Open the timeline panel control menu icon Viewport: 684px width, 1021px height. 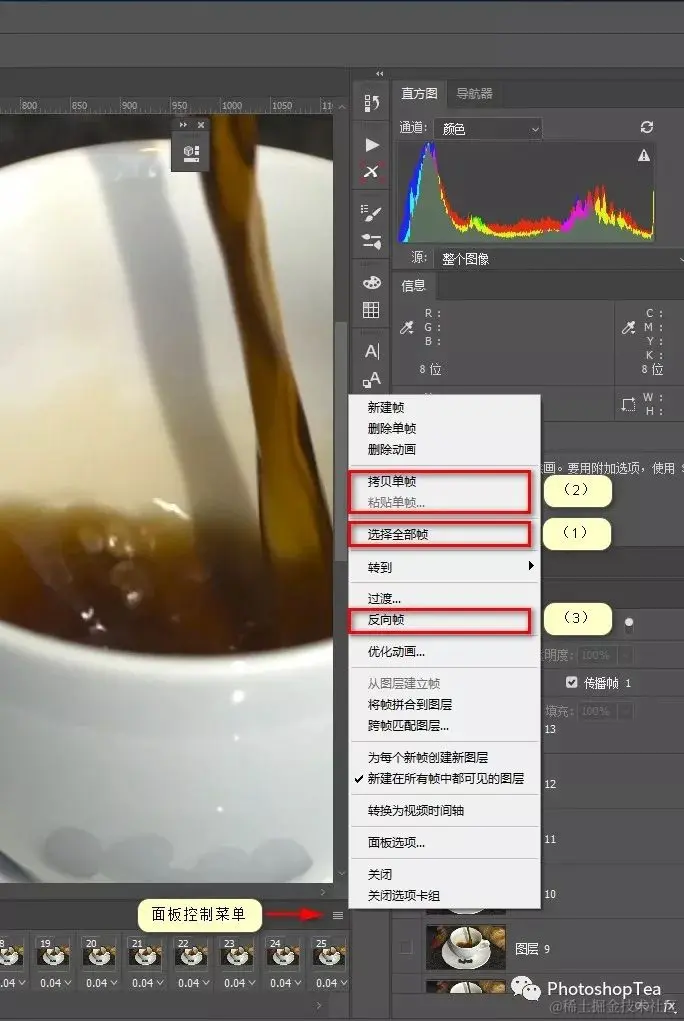click(337, 916)
